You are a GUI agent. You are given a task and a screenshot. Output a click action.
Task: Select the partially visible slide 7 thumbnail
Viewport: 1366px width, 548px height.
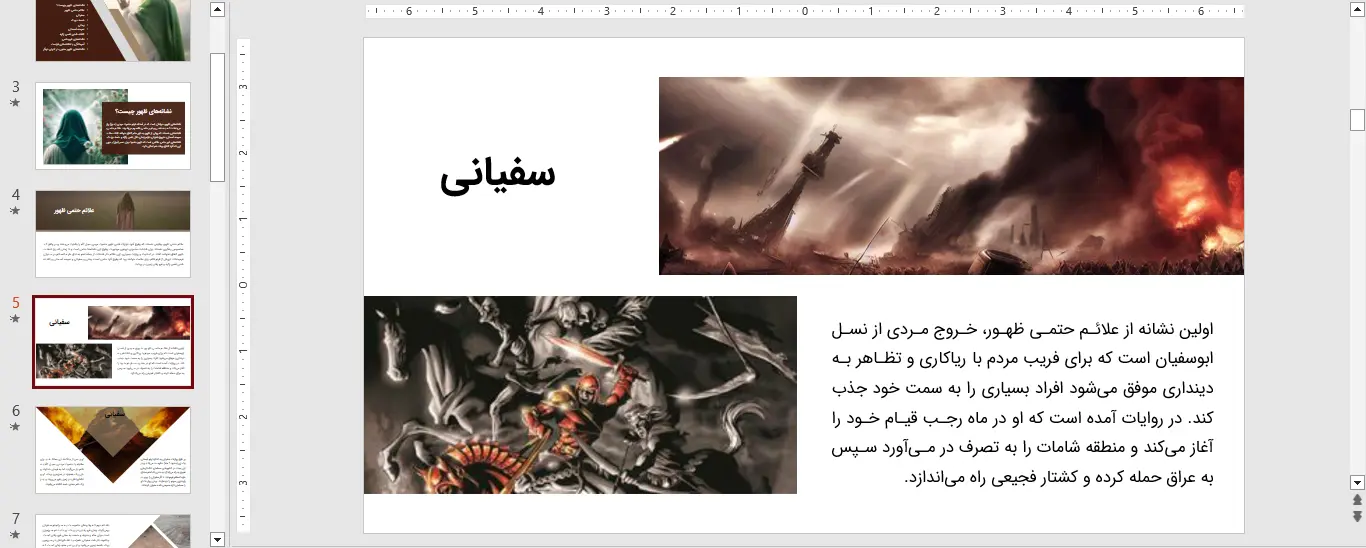pyautogui.click(x=113, y=531)
